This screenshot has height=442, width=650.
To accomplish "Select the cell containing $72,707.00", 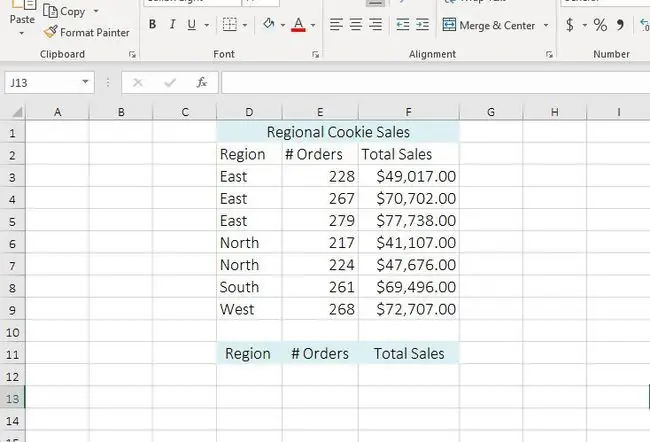I will (x=409, y=309).
